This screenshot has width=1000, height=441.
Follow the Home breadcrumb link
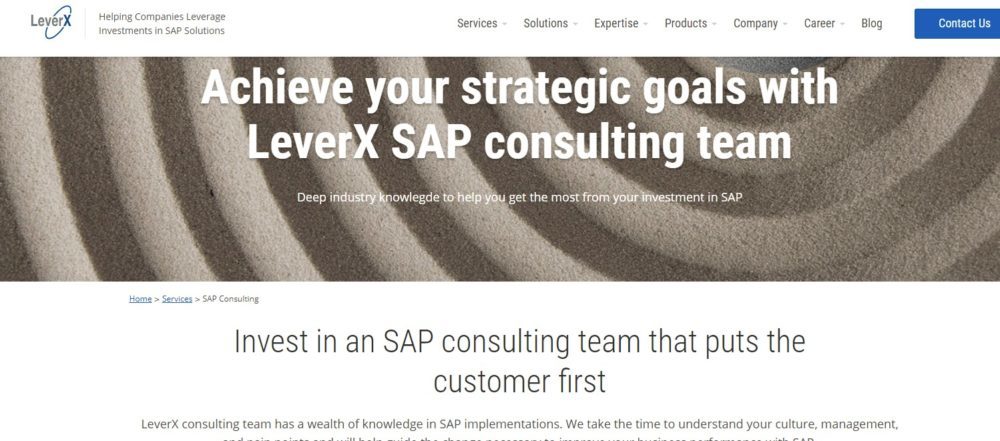(x=140, y=299)
